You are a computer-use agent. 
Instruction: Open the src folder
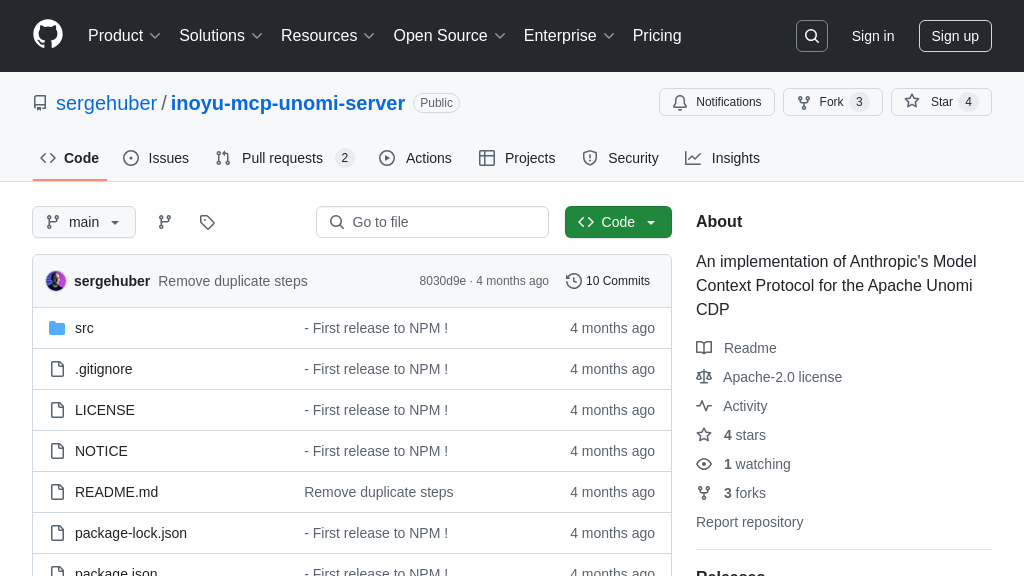(84, 328)
